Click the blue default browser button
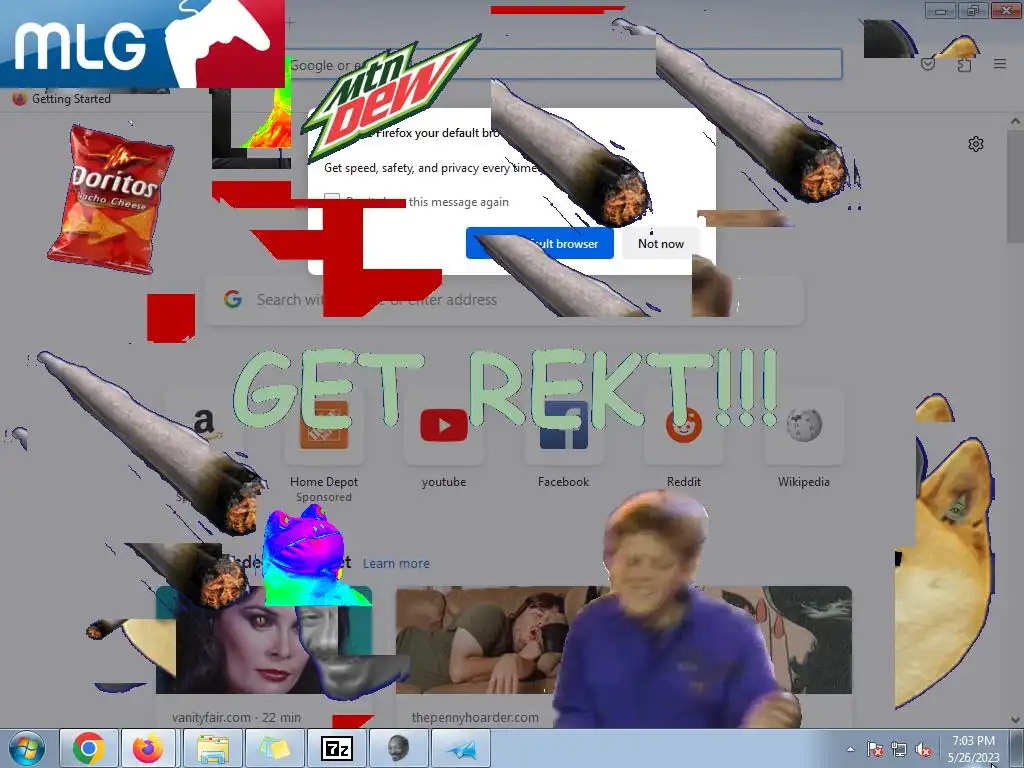Screen dimensions: 1024x768 point(539,244)
